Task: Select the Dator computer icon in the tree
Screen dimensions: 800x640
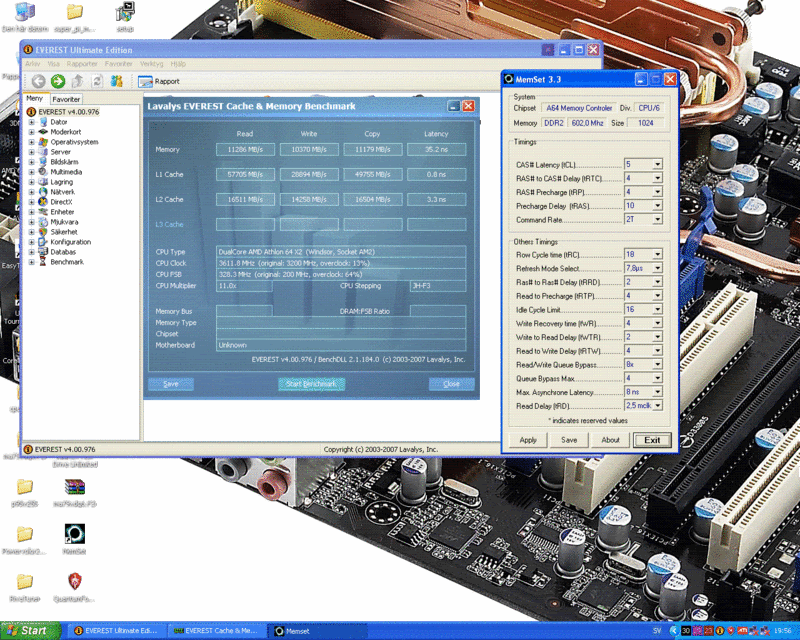Action: pos(43,122)
